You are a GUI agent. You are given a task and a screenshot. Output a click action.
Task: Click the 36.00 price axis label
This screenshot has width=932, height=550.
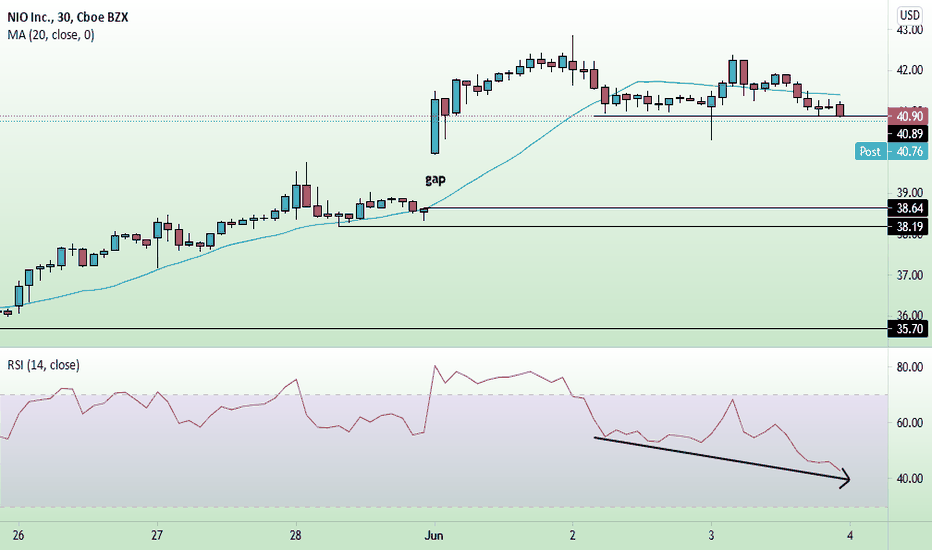click(909, 315)
